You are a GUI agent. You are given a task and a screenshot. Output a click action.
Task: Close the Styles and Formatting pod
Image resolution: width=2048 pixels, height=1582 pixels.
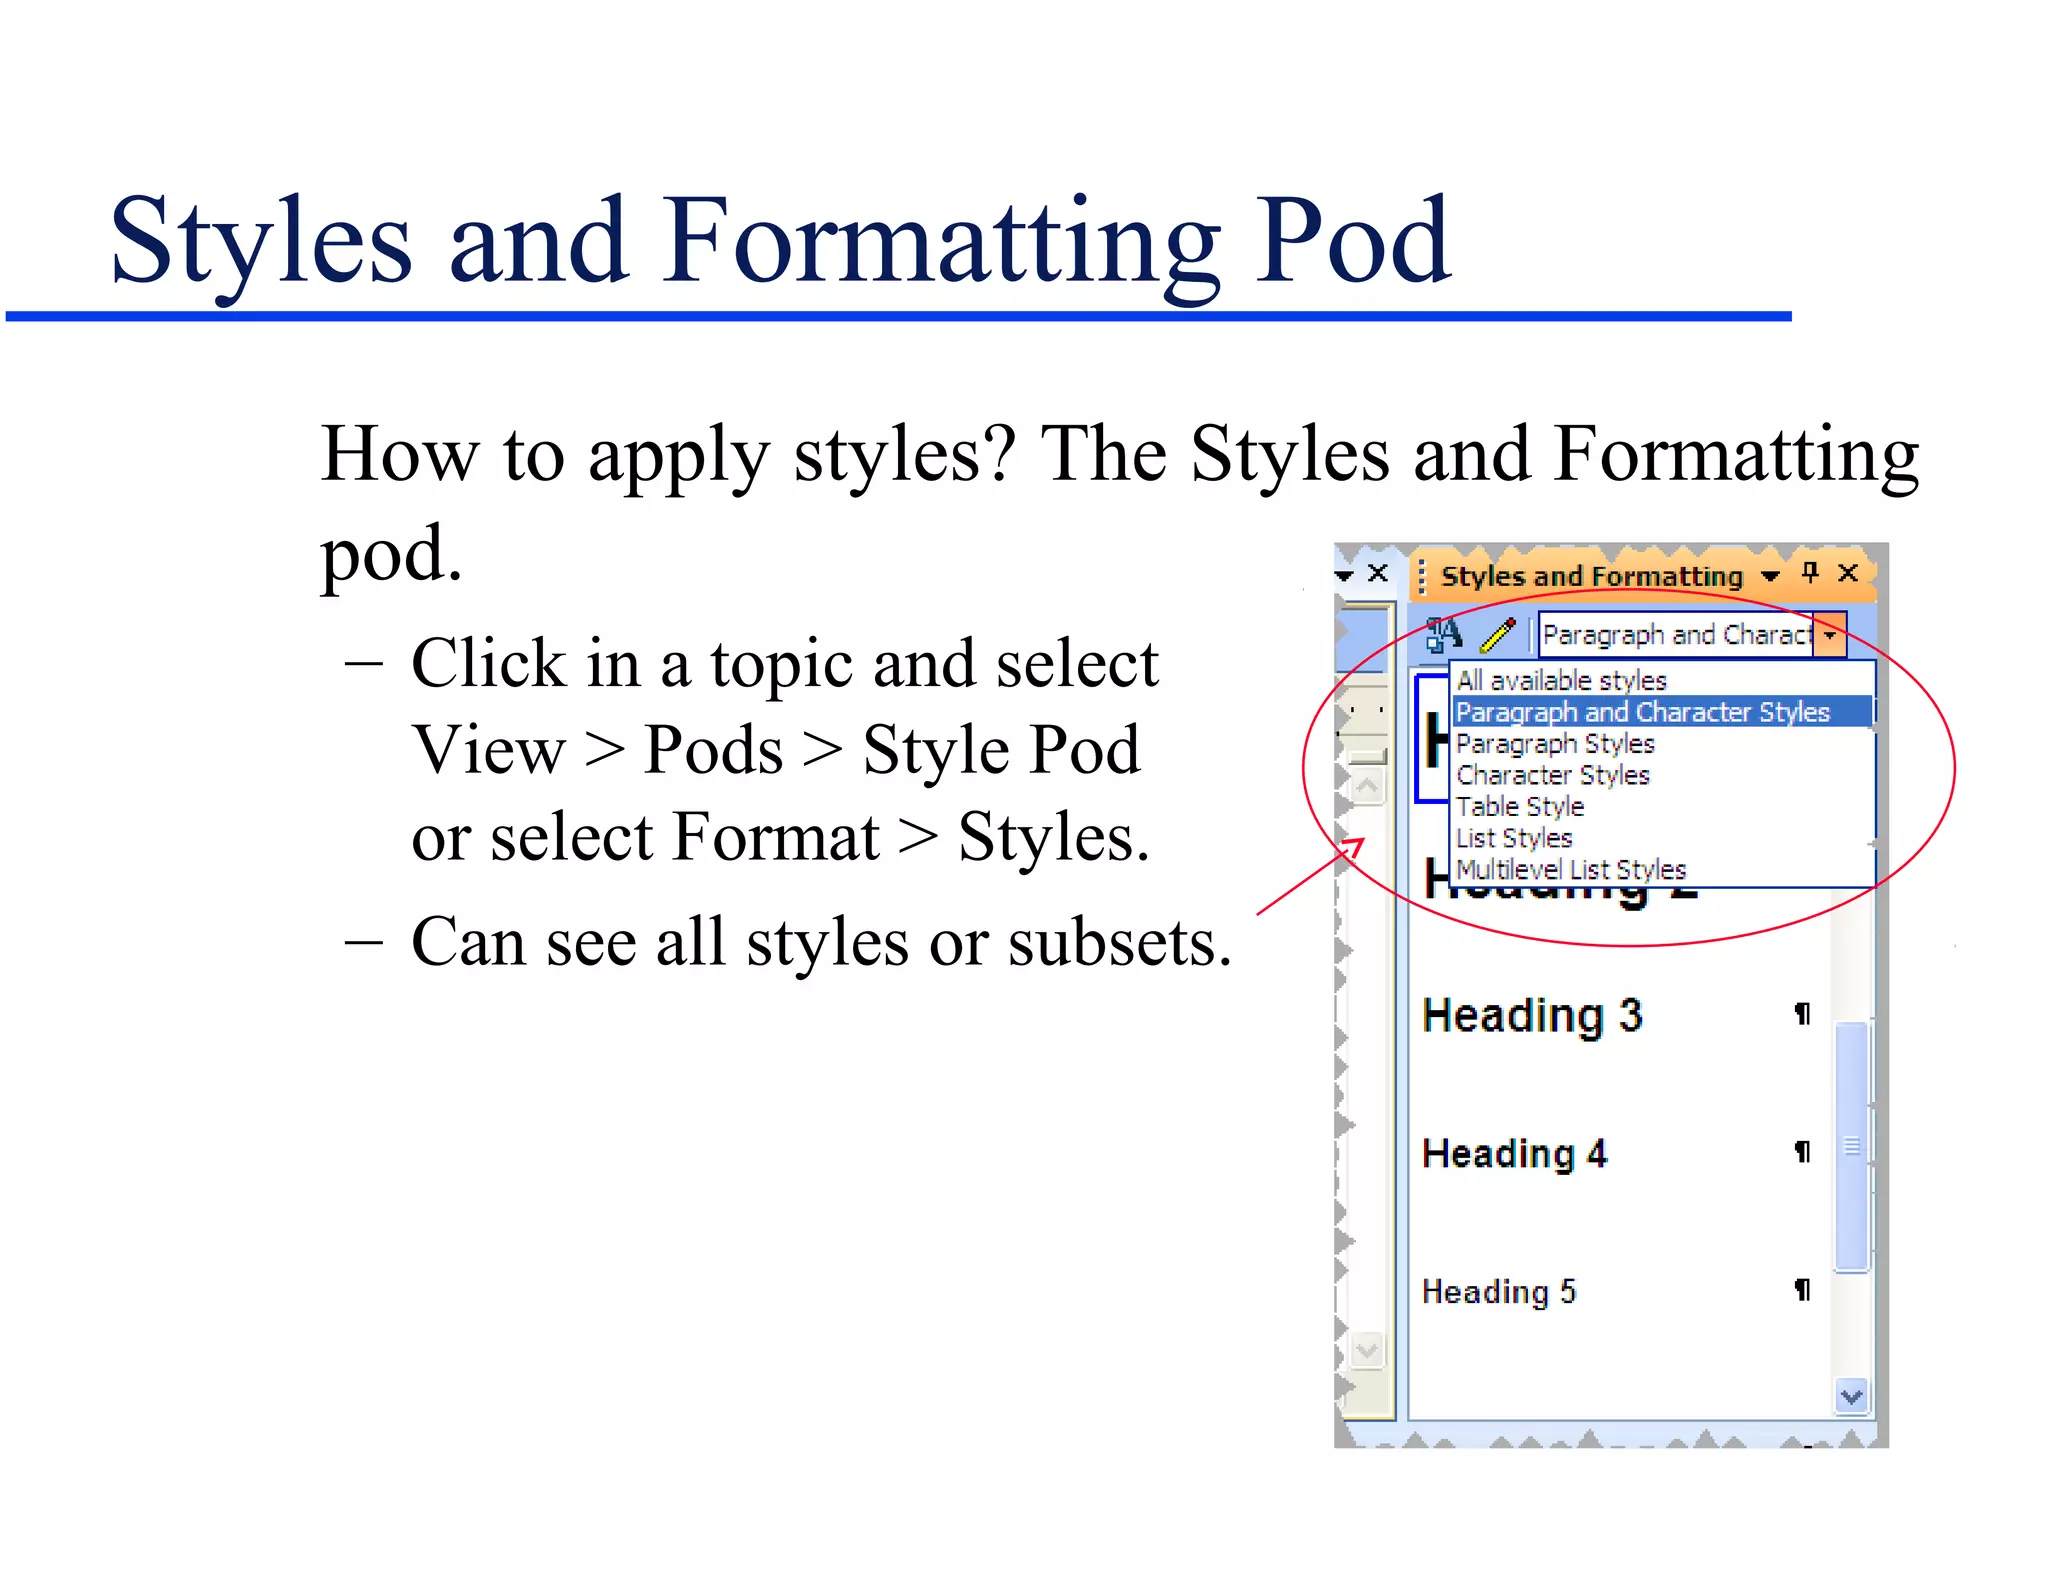tap(1848, 573)
